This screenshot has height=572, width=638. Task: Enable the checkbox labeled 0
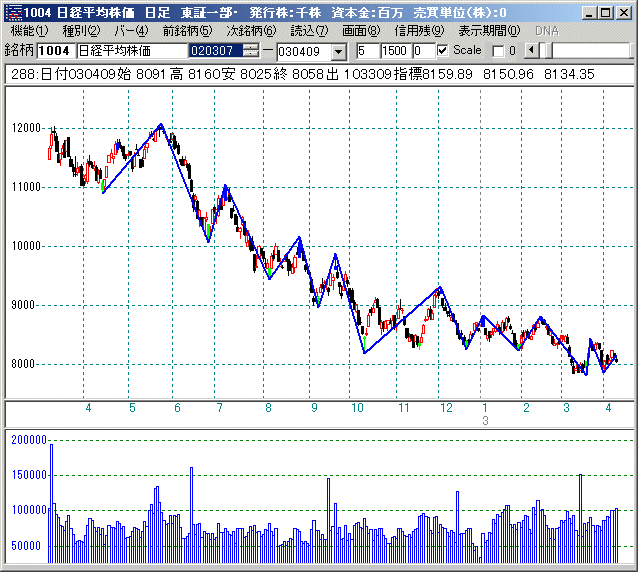[499, 51]
